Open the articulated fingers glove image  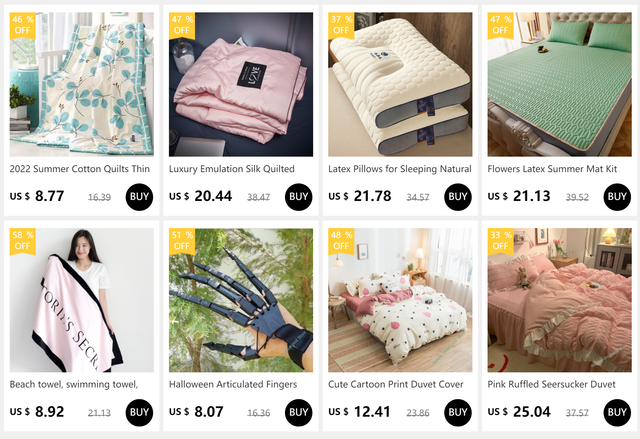(x=241, y=300)
